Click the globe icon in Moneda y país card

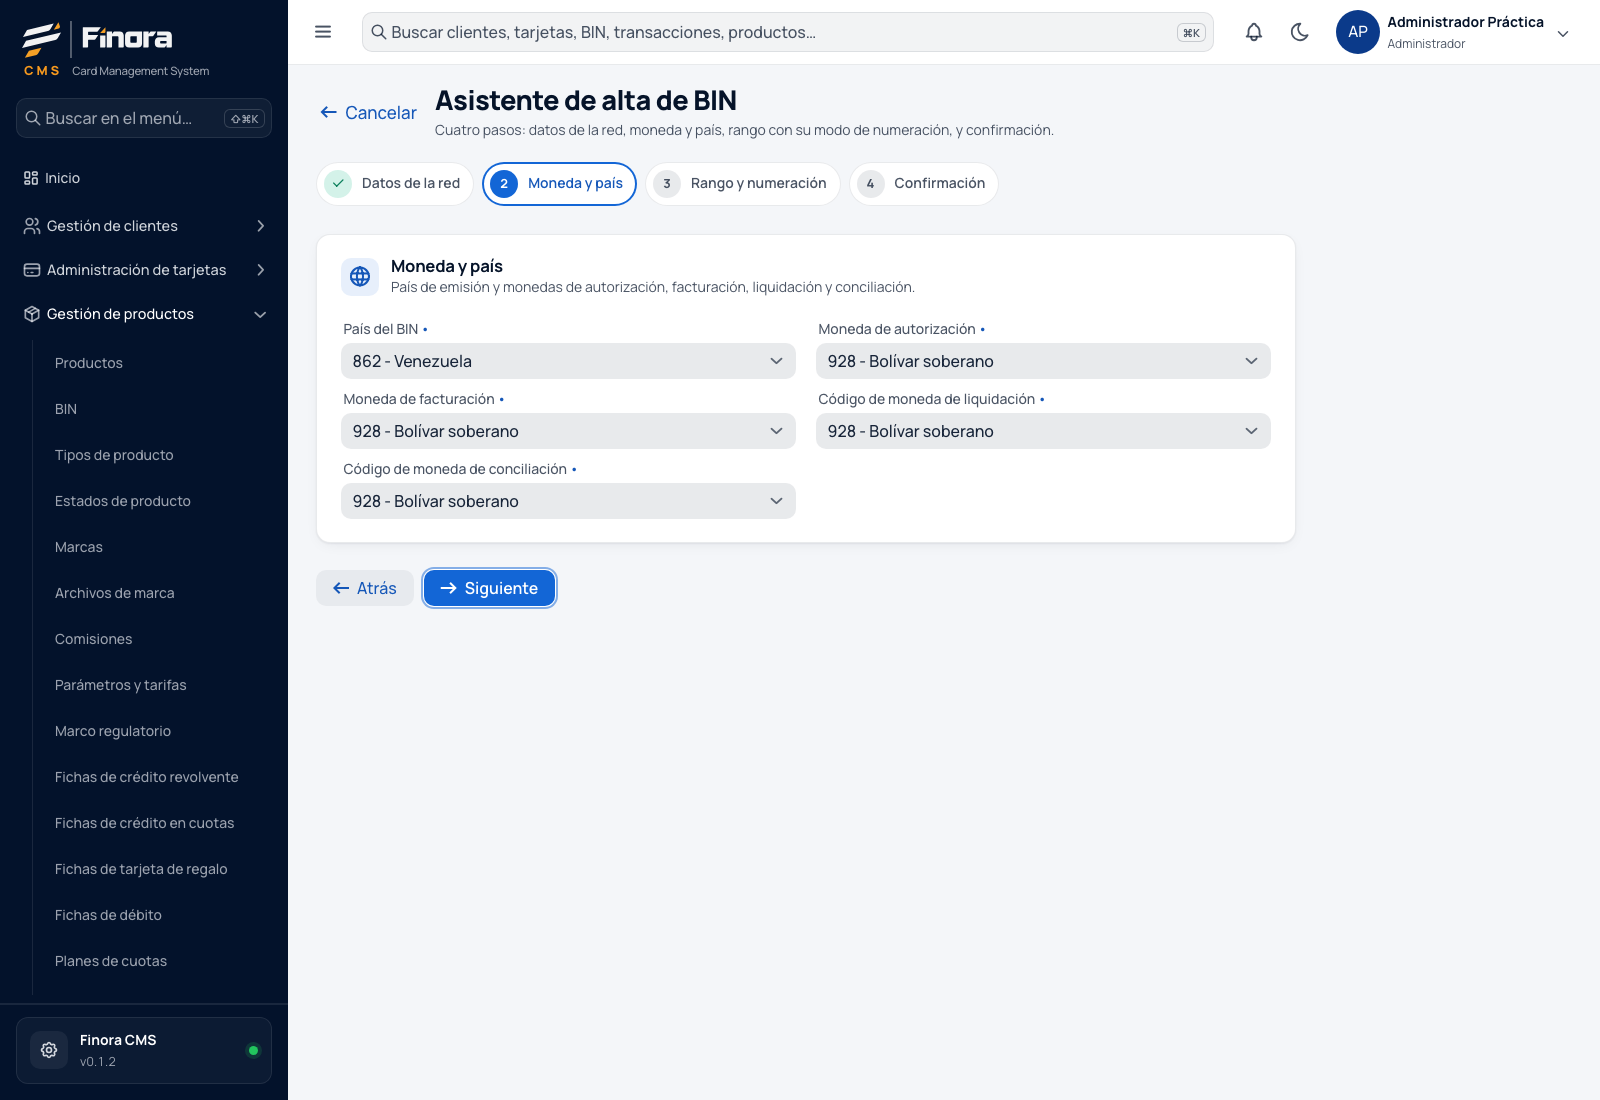click(x=360, y=277)
